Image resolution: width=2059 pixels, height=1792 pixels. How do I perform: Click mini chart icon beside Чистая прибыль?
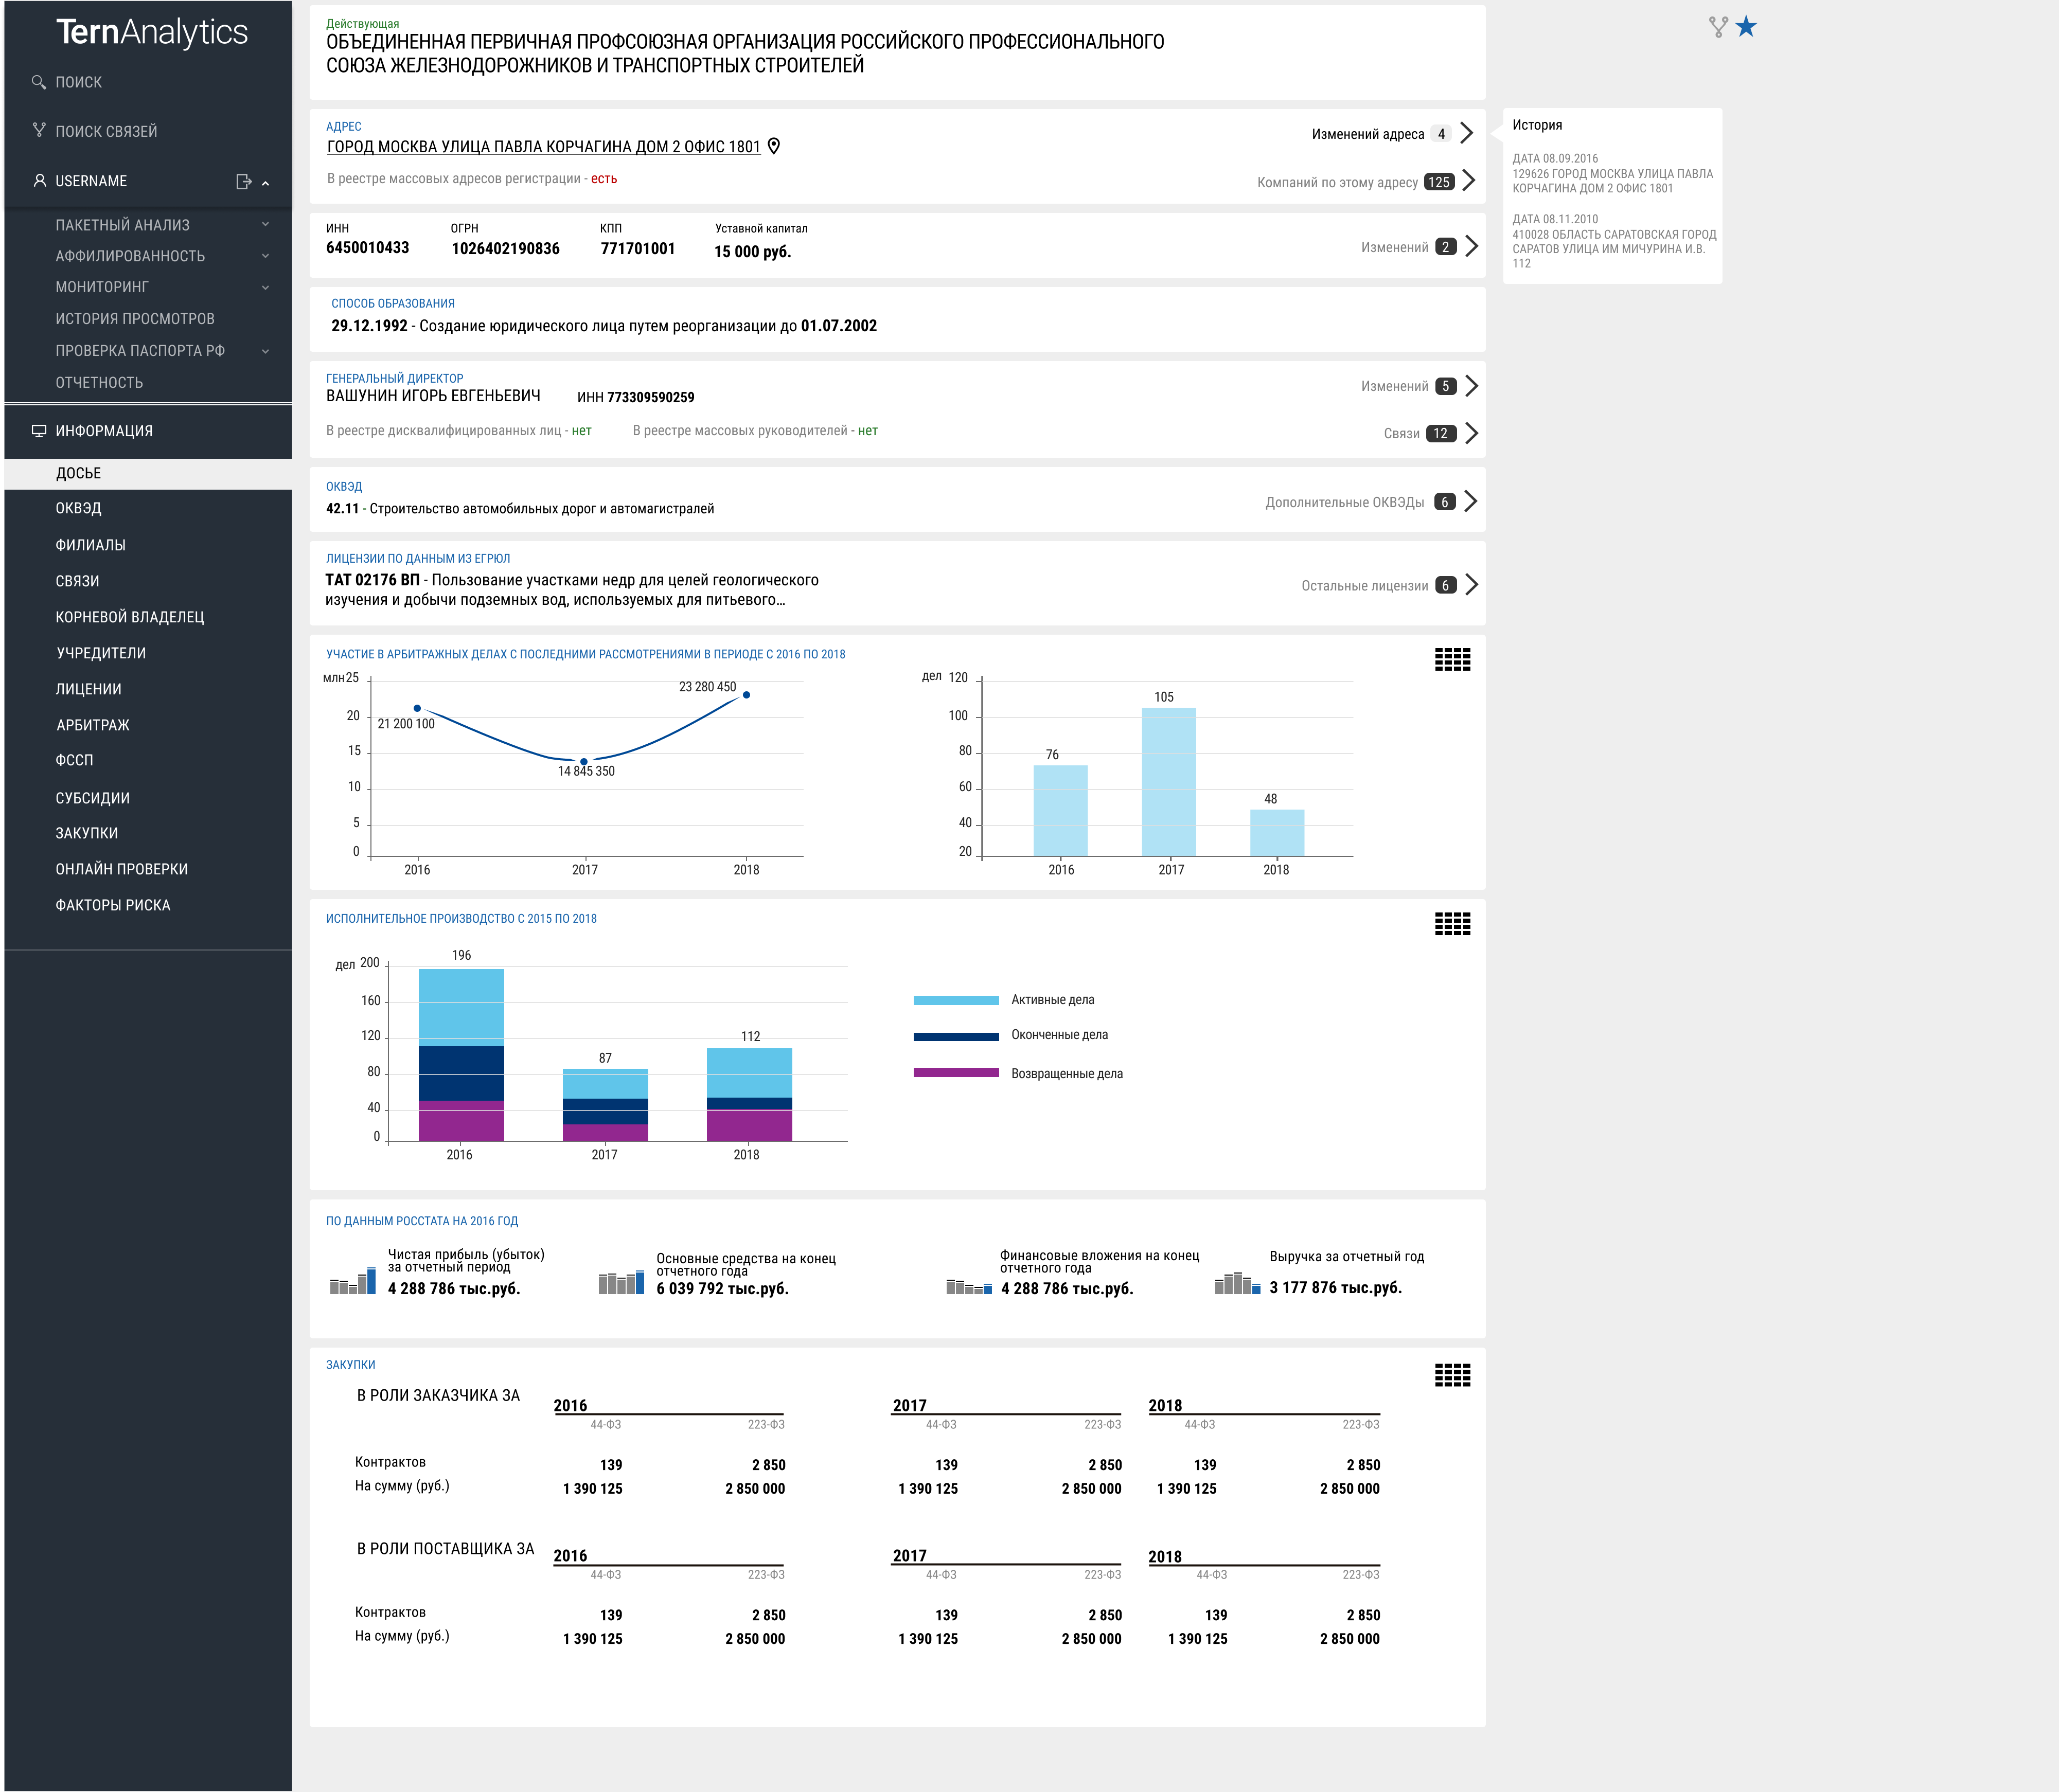[353, 1281]
